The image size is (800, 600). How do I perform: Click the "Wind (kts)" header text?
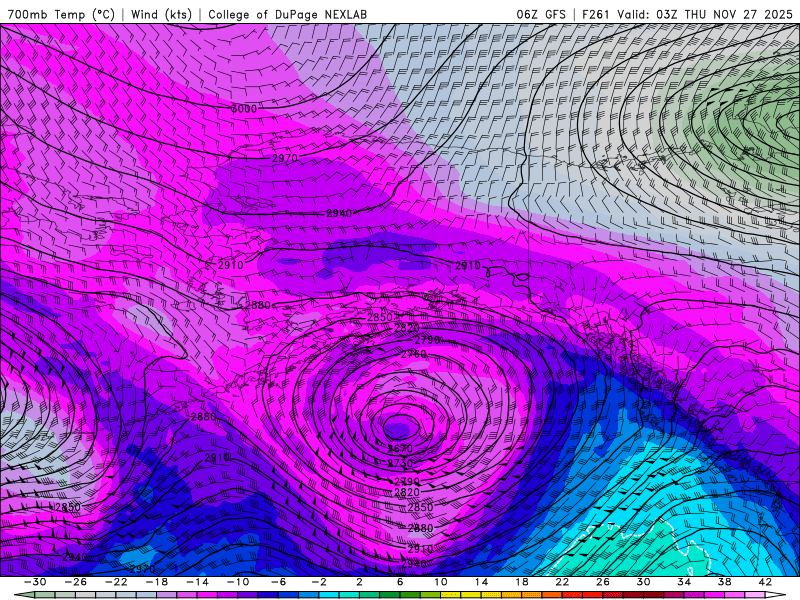(x=161, y=14)
